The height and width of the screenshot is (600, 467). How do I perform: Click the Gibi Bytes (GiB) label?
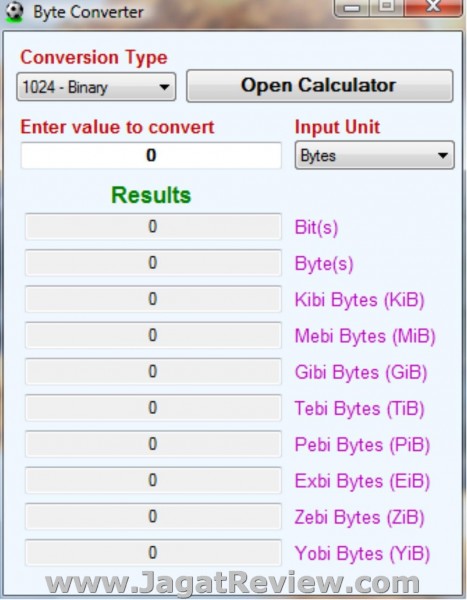click(361, 372)
